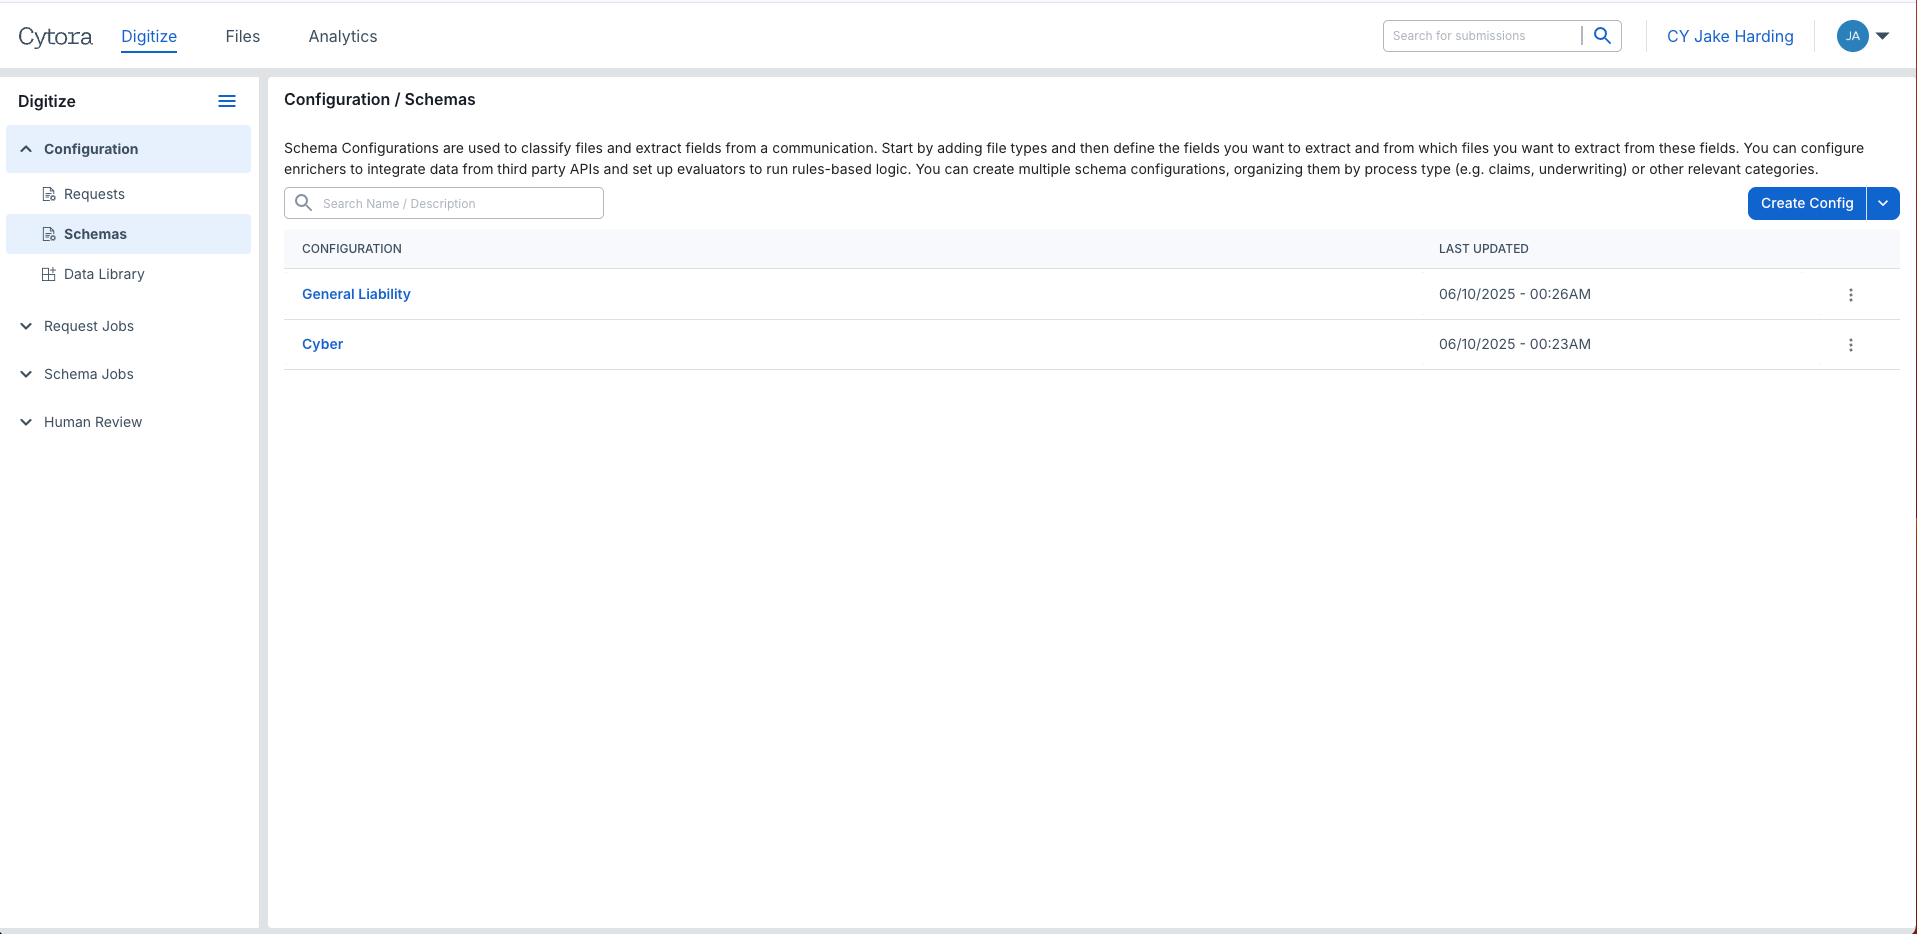Switch to the Files tab

(x=243, y=37)
